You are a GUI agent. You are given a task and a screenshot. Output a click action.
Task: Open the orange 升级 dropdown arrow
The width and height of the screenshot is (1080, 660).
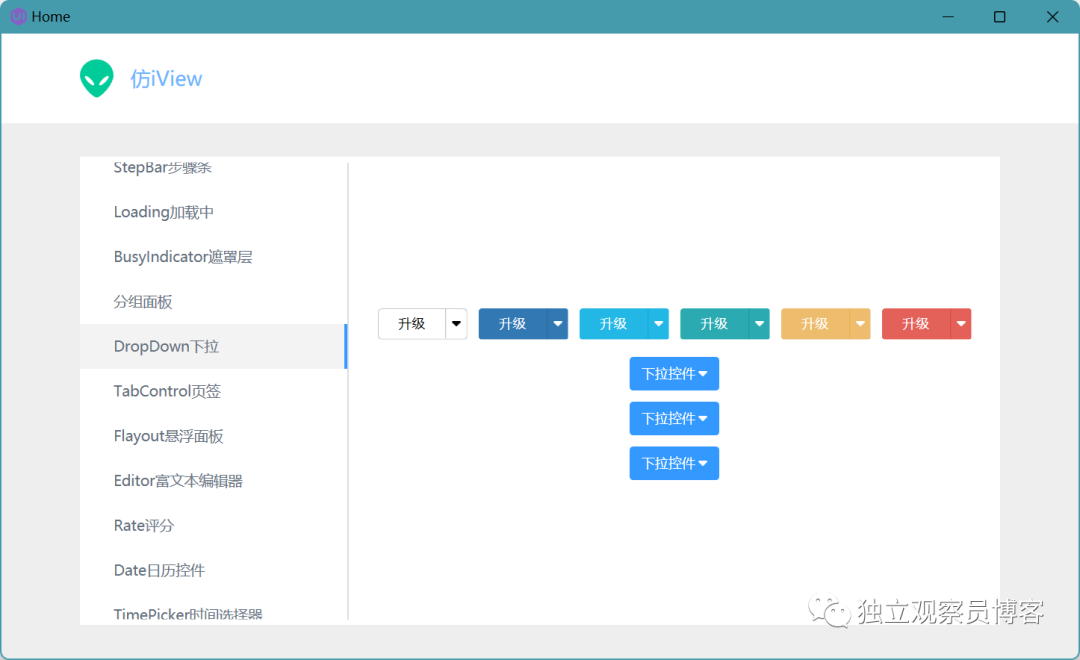pyautogui.click(x=860, y=324)
